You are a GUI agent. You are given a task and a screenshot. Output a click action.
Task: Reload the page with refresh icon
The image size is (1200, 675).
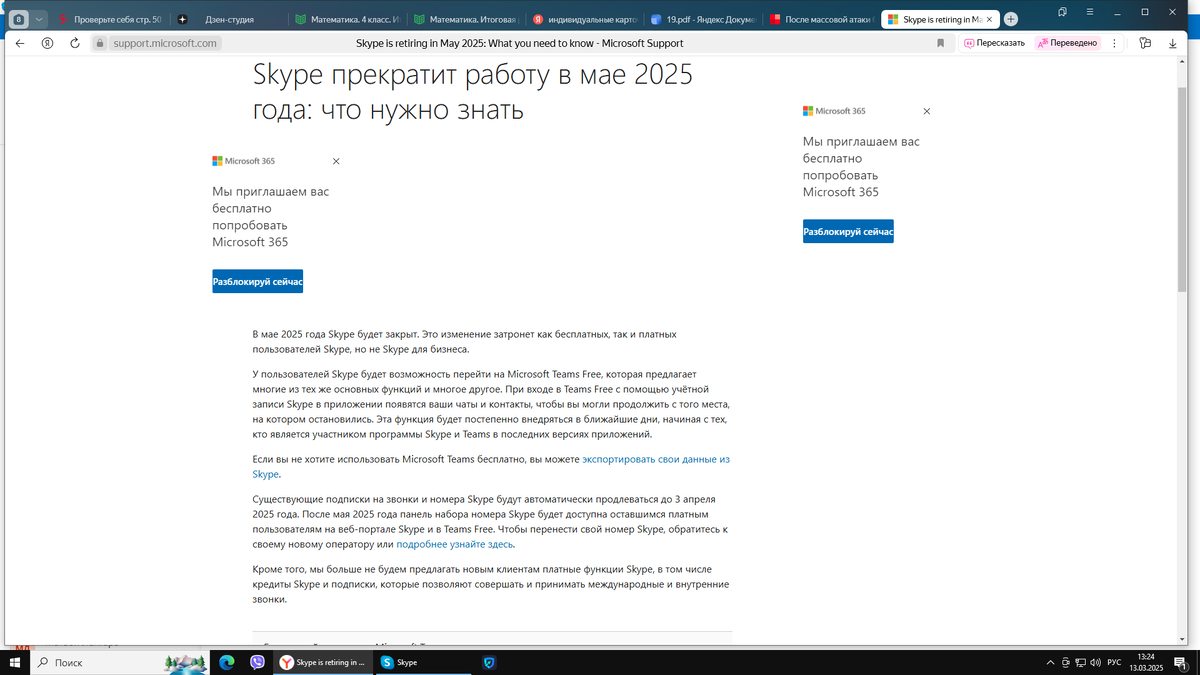tap(74, 43)
